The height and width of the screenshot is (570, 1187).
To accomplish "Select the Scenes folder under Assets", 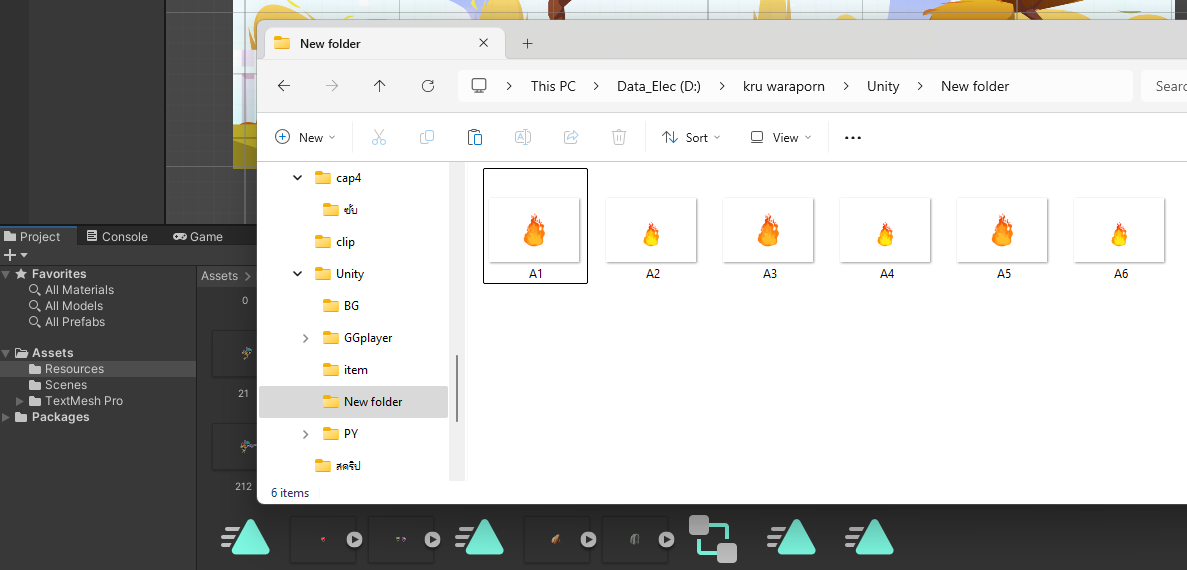I will [x=65, y=385].
